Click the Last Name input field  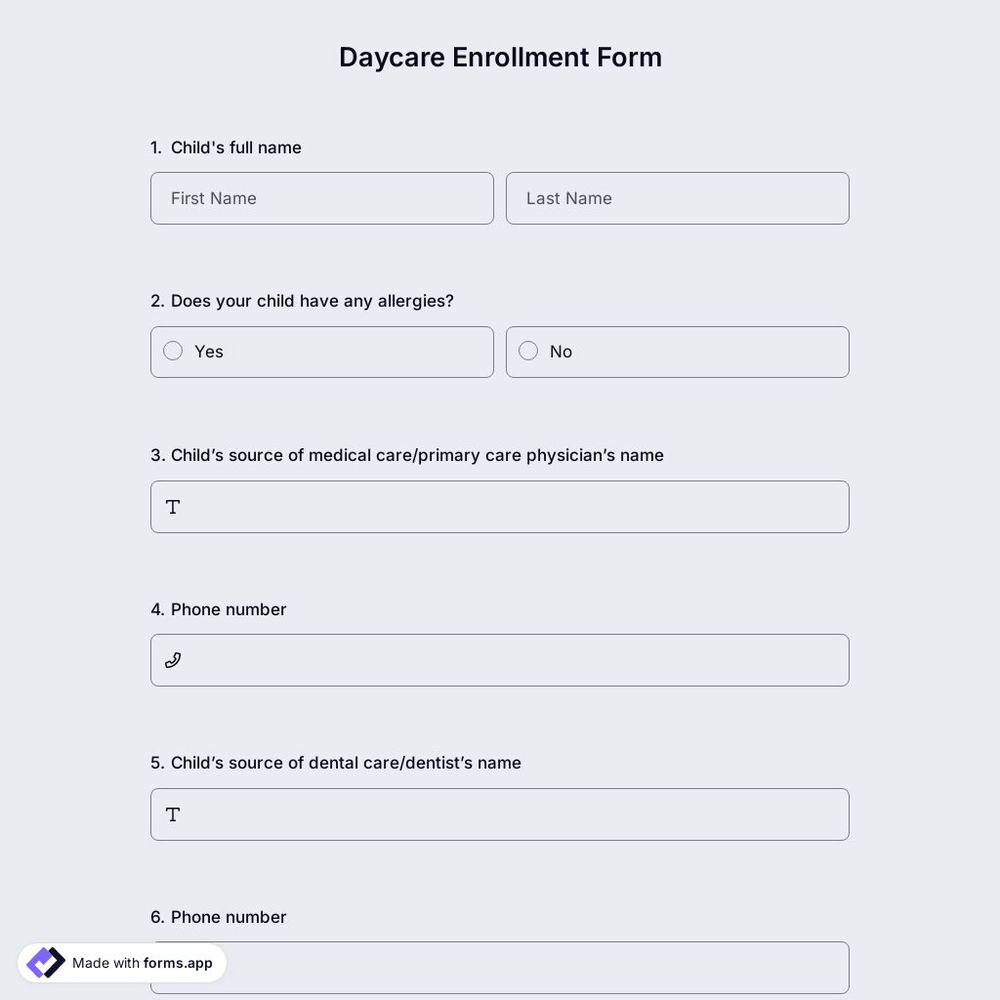677,198
